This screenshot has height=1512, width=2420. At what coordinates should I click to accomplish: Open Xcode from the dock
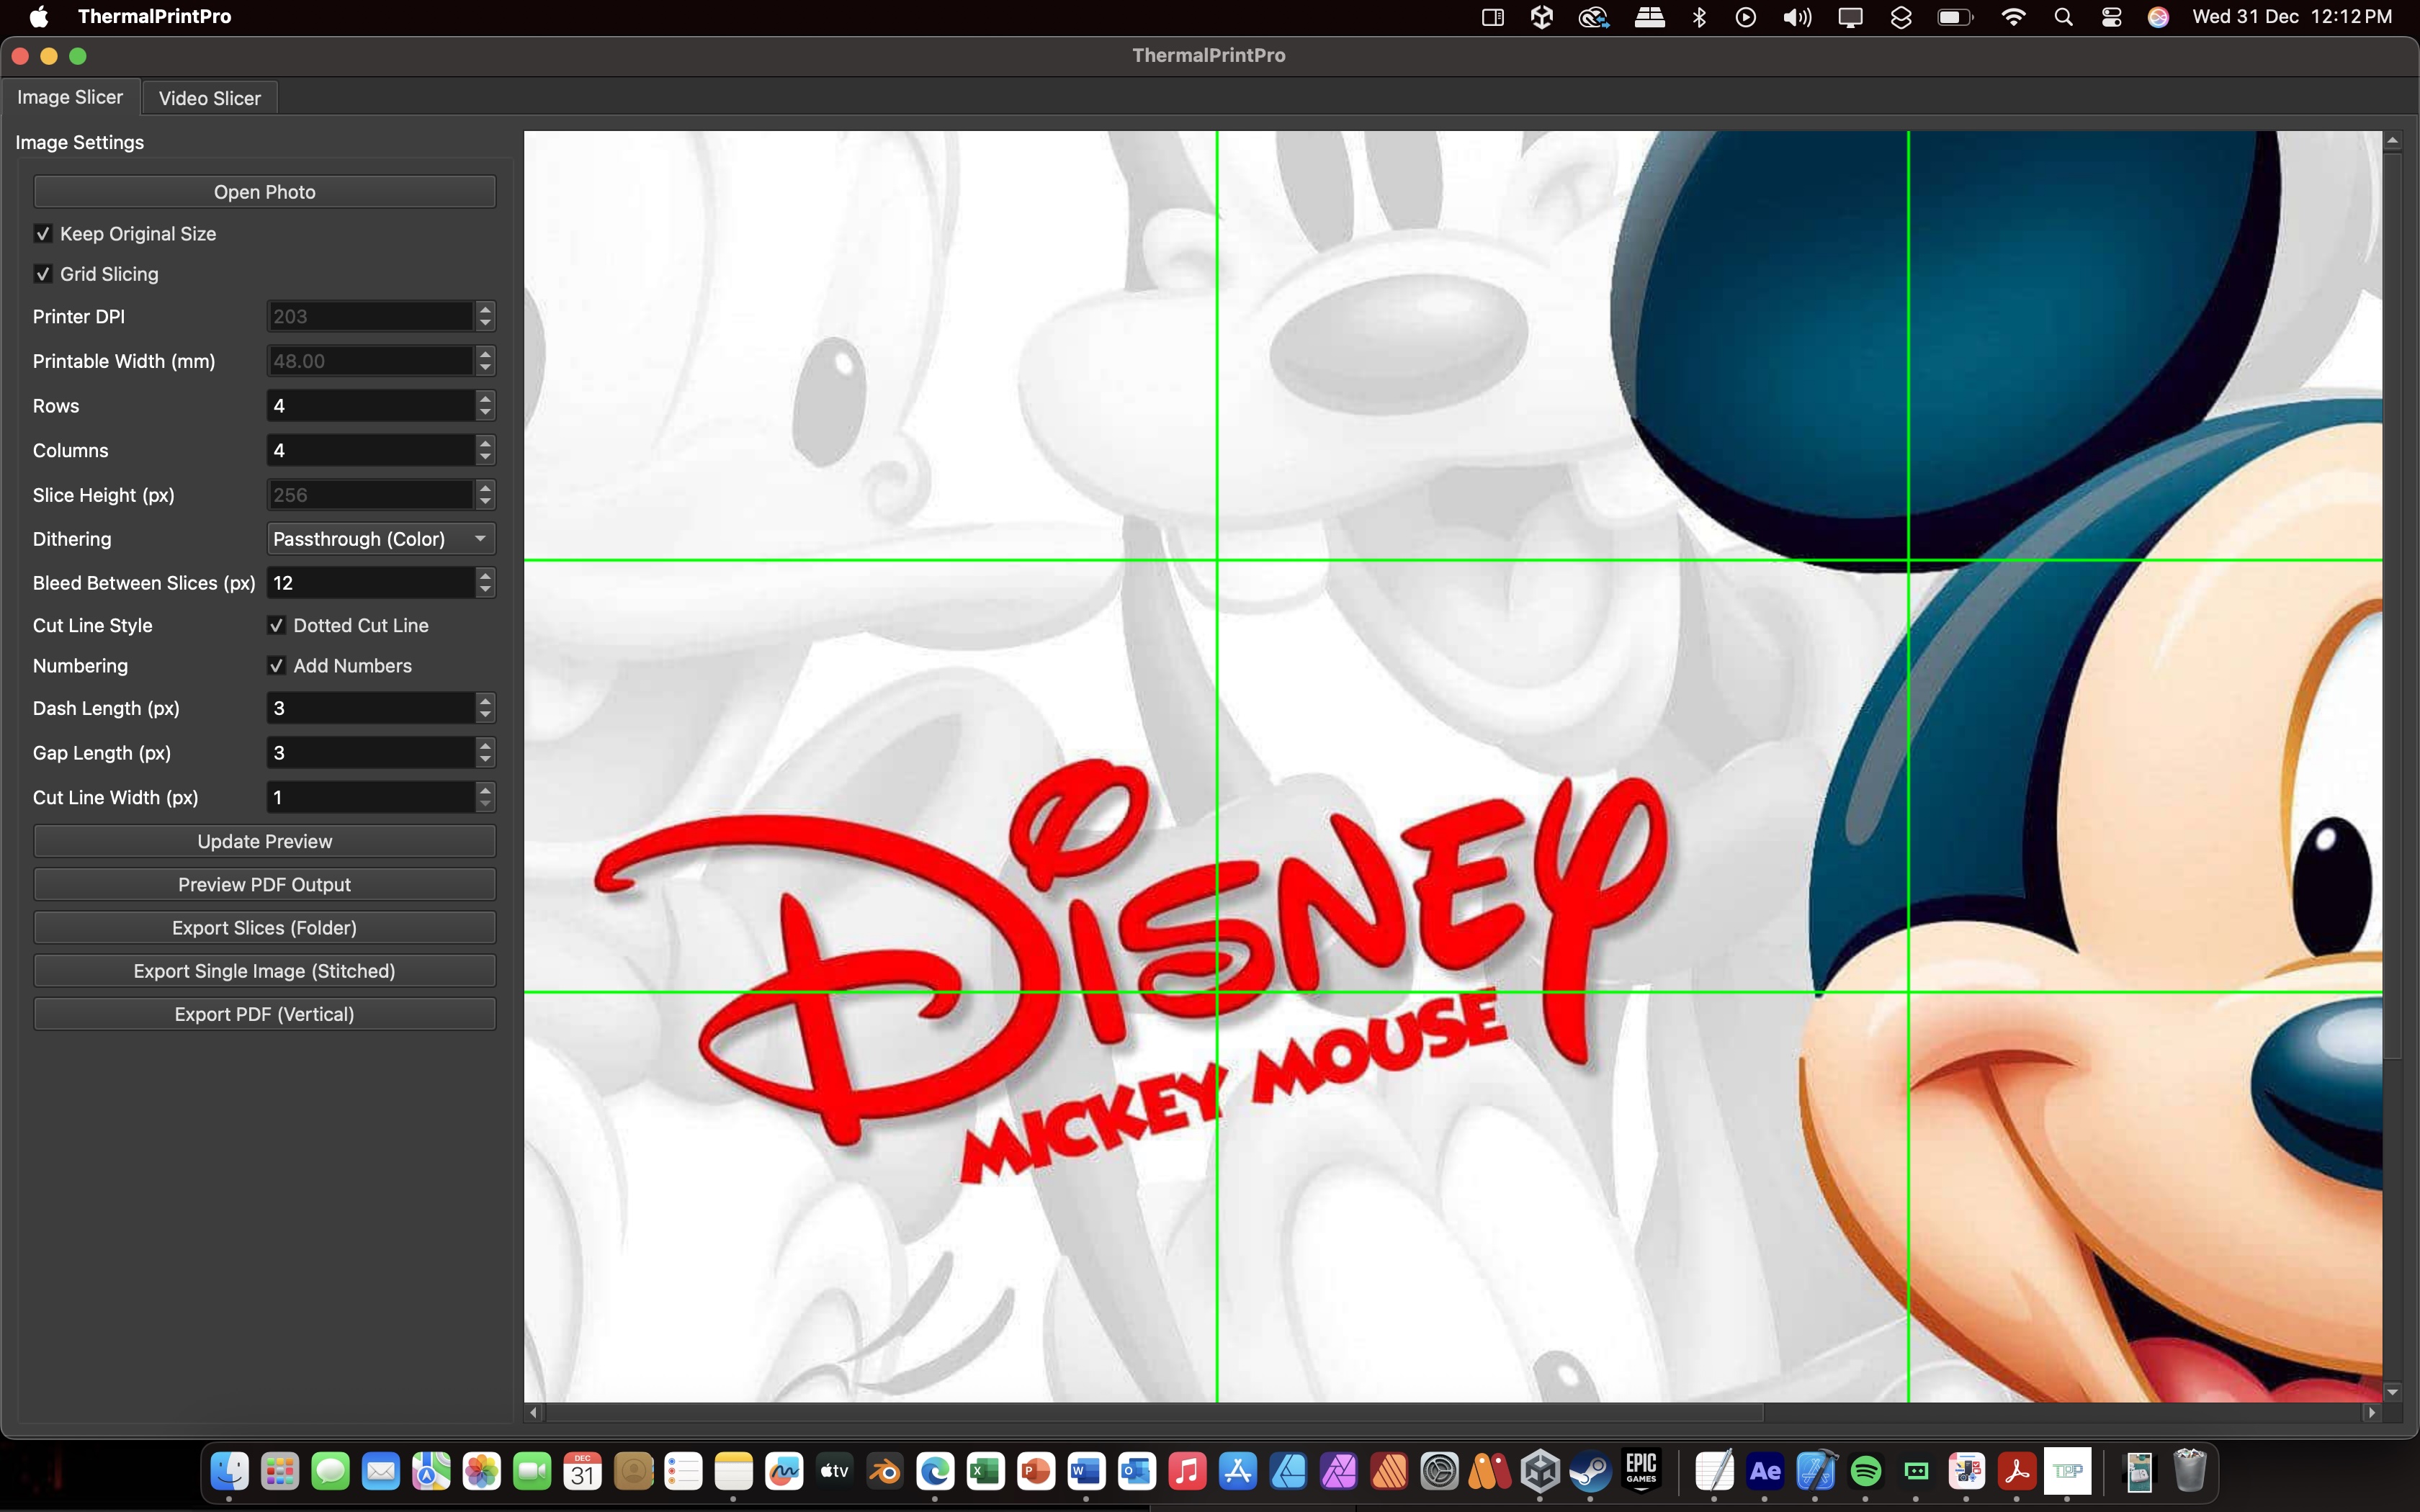coord(1815,1471)
